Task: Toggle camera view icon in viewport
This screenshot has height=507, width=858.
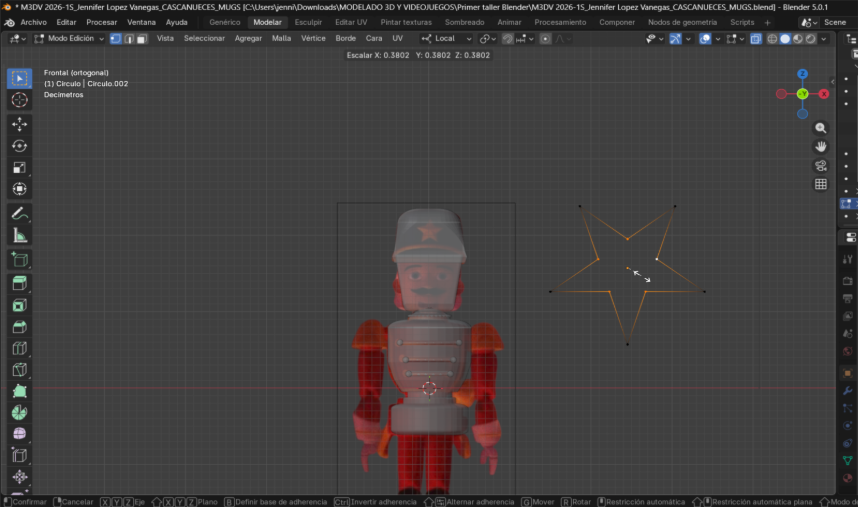Action: point(821,166)
